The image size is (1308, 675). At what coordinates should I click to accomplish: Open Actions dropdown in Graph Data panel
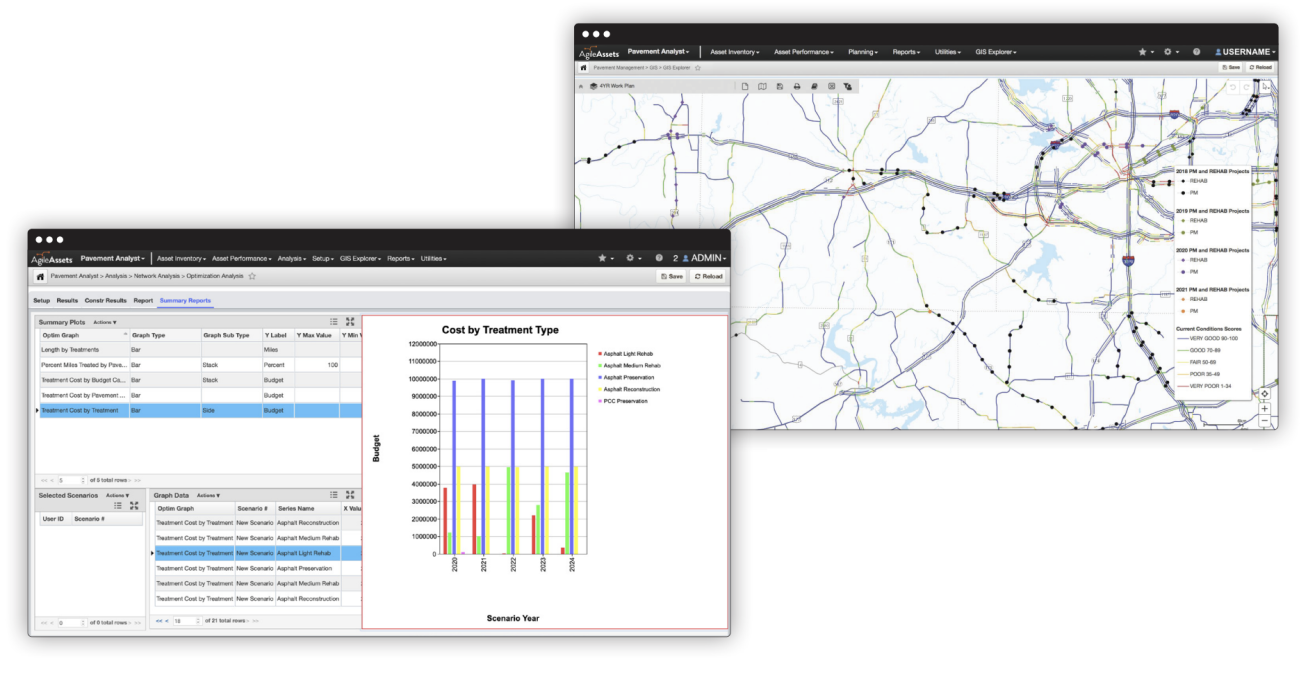pyautogui.click(x=208, y=495)
